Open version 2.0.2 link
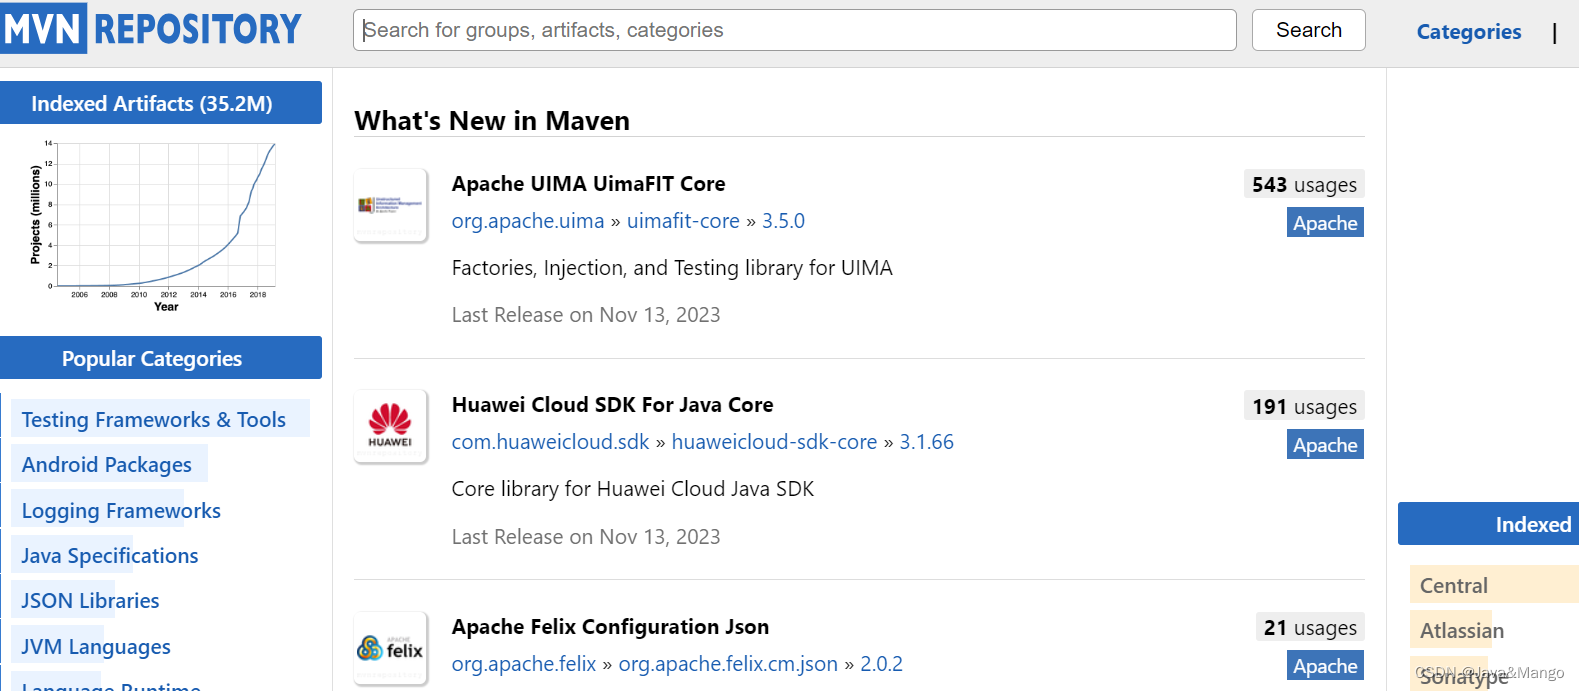This screenshot has width=1579, height=691. pyautogui.click(x=881, y=664)
